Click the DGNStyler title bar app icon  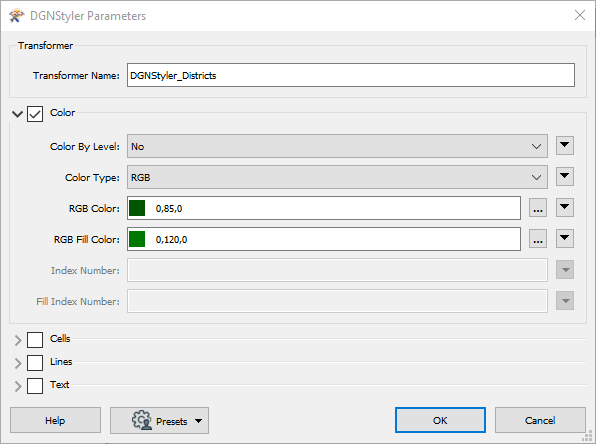[x=16, y=16]
